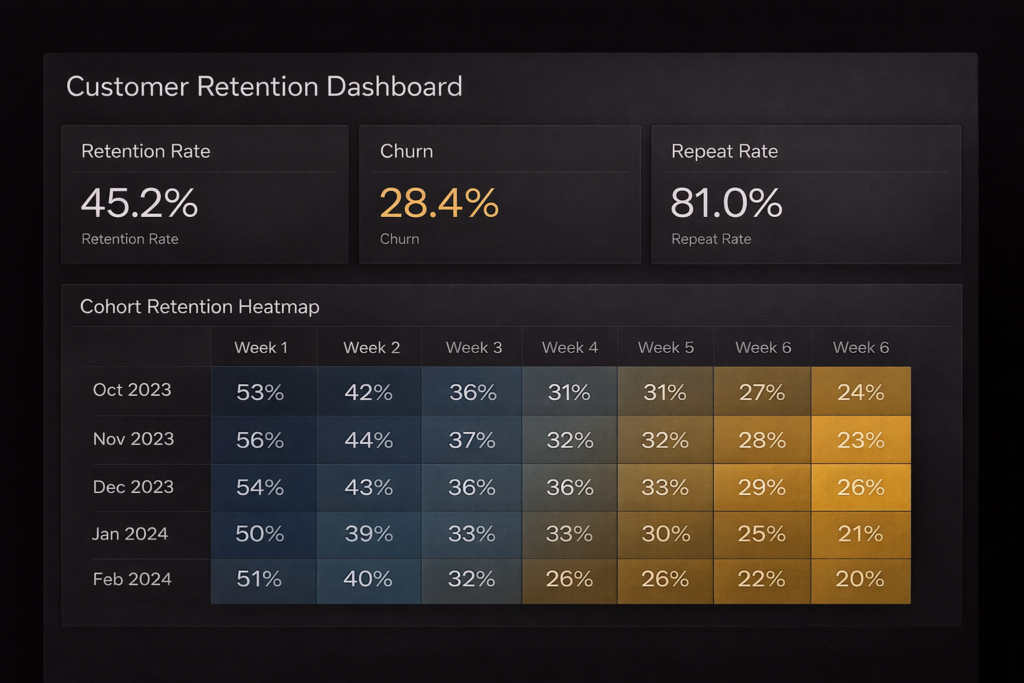
Task: Click the Week 3 column header
Action: point(474,348)
